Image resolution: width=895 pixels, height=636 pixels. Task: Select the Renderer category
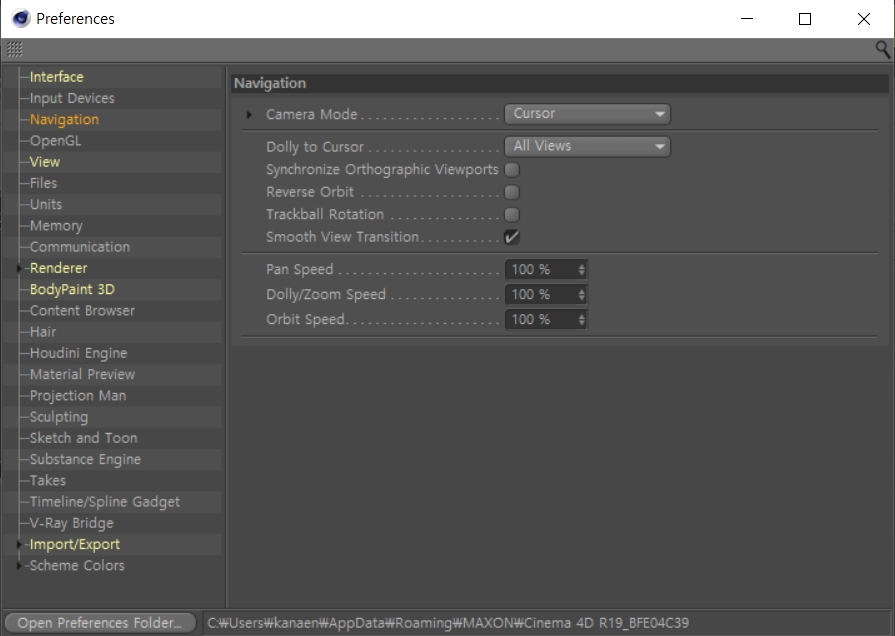(x=59, y=268)
